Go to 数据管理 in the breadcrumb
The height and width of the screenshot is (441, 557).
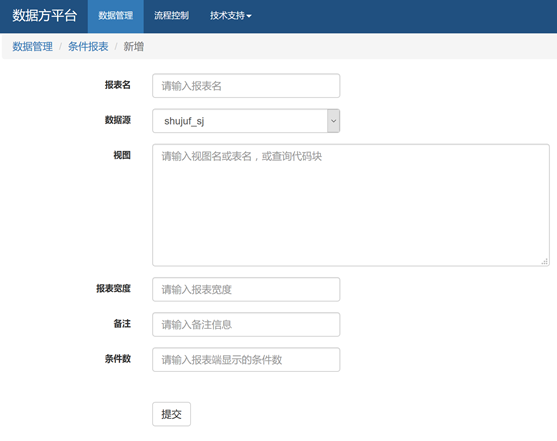[x=32, y=47]
